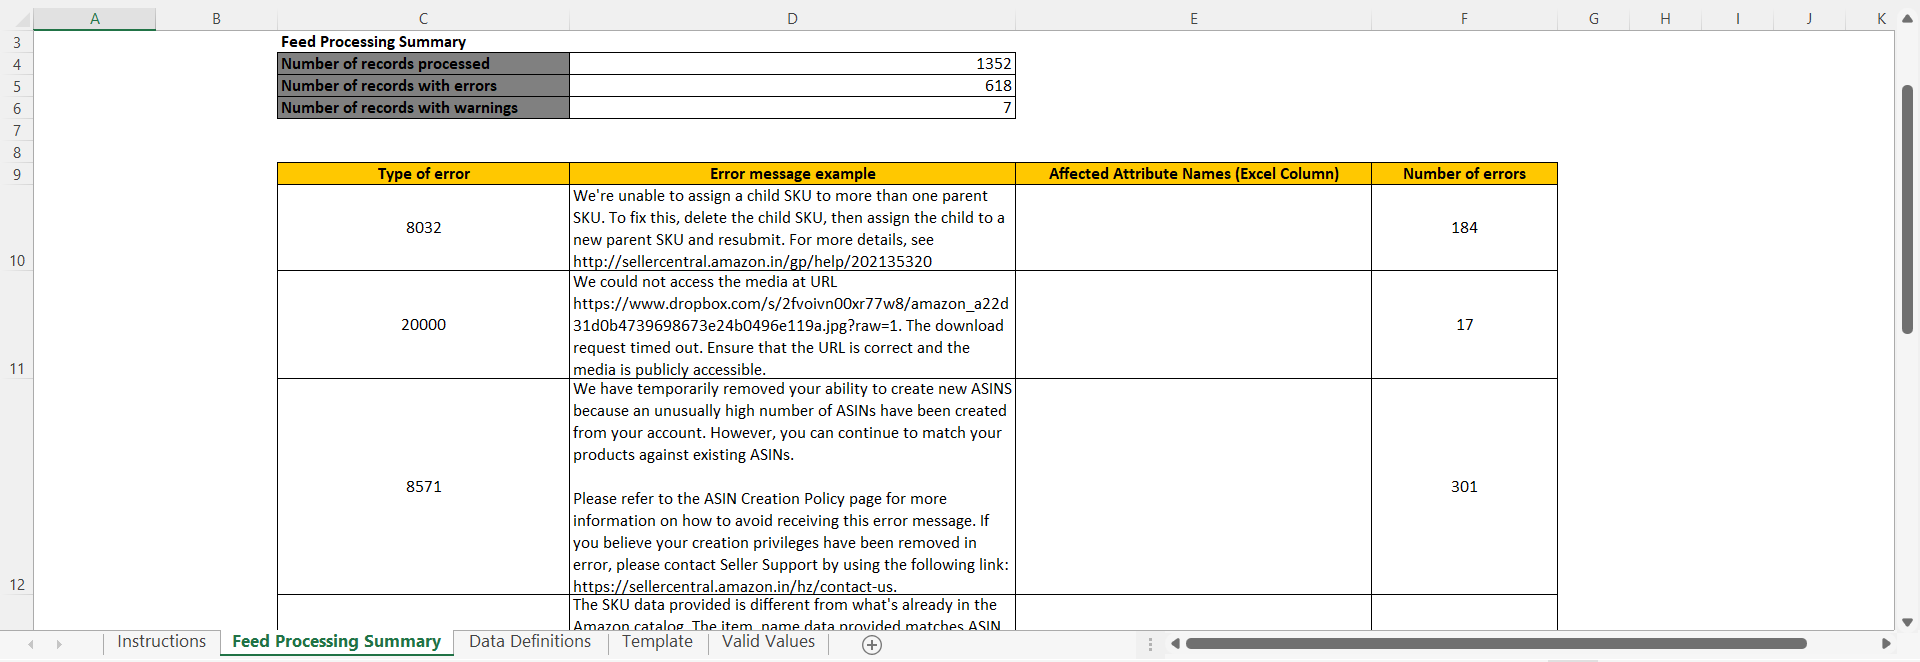Select row 4 header
The width and height of the screenshot is (1920, 662).
(x=17, y=64)
